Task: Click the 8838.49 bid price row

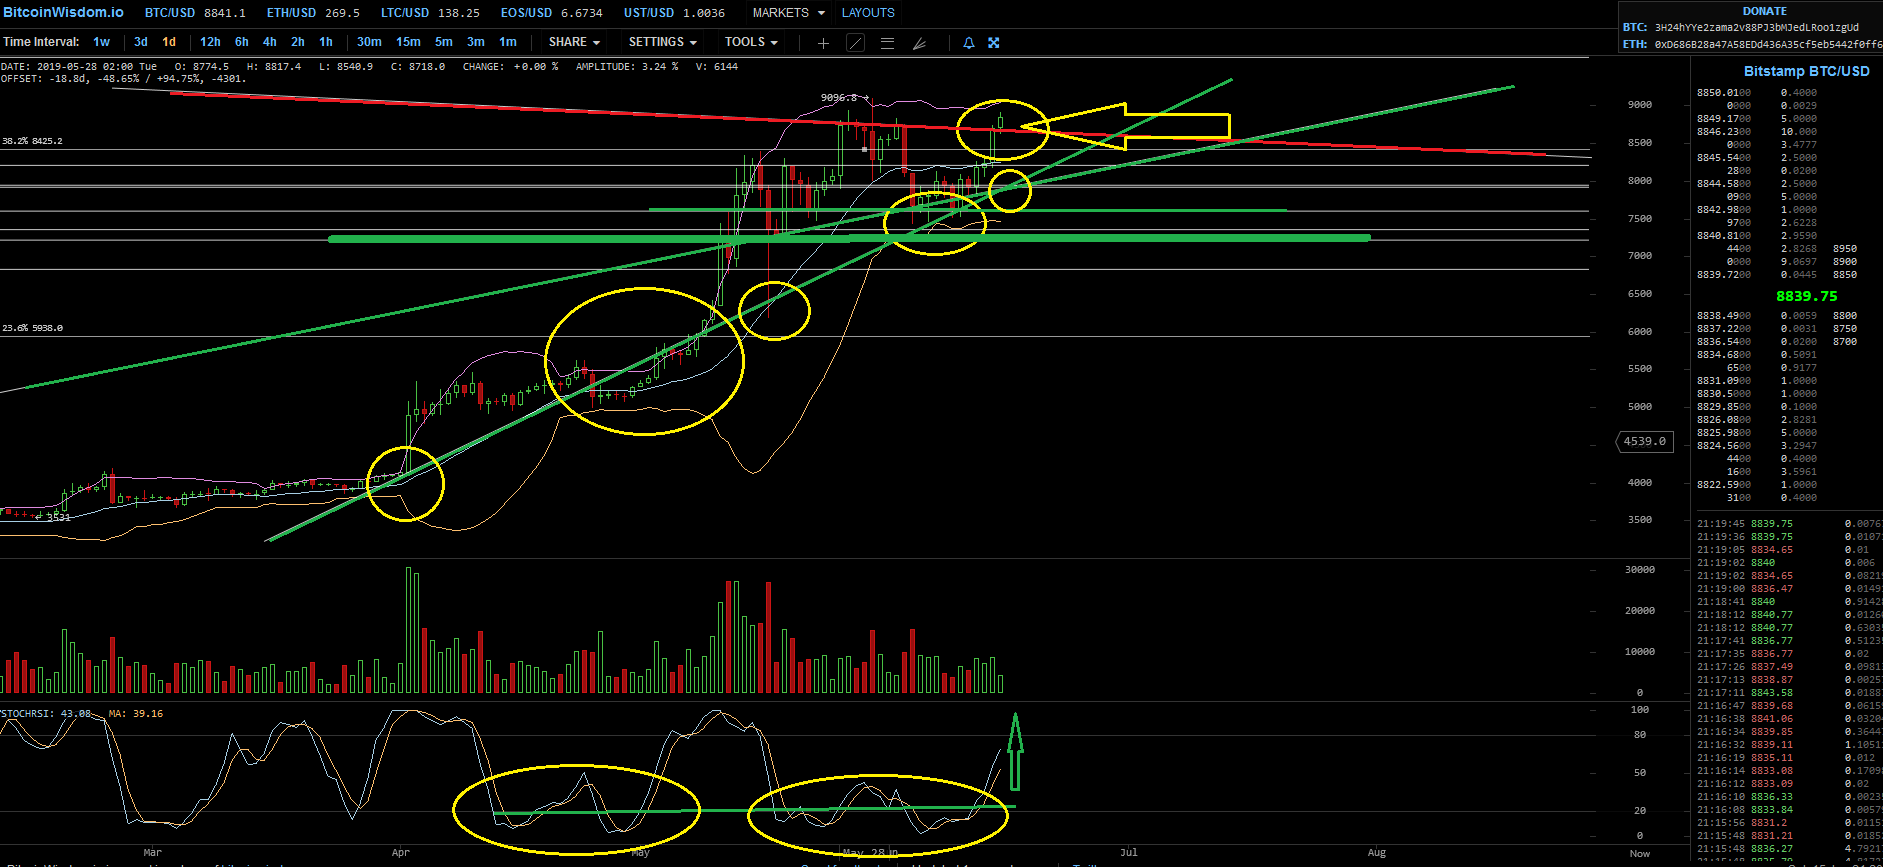Action: point(1757,316)
